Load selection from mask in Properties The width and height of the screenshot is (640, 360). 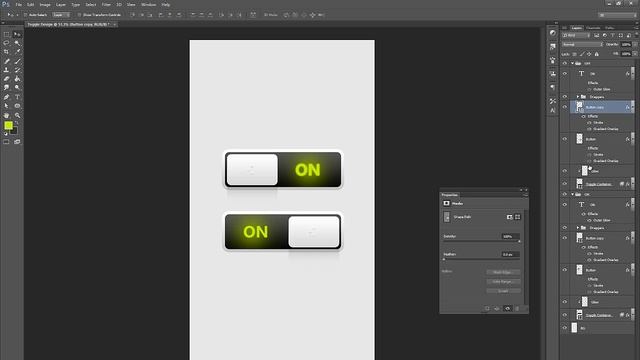point(487,309)
